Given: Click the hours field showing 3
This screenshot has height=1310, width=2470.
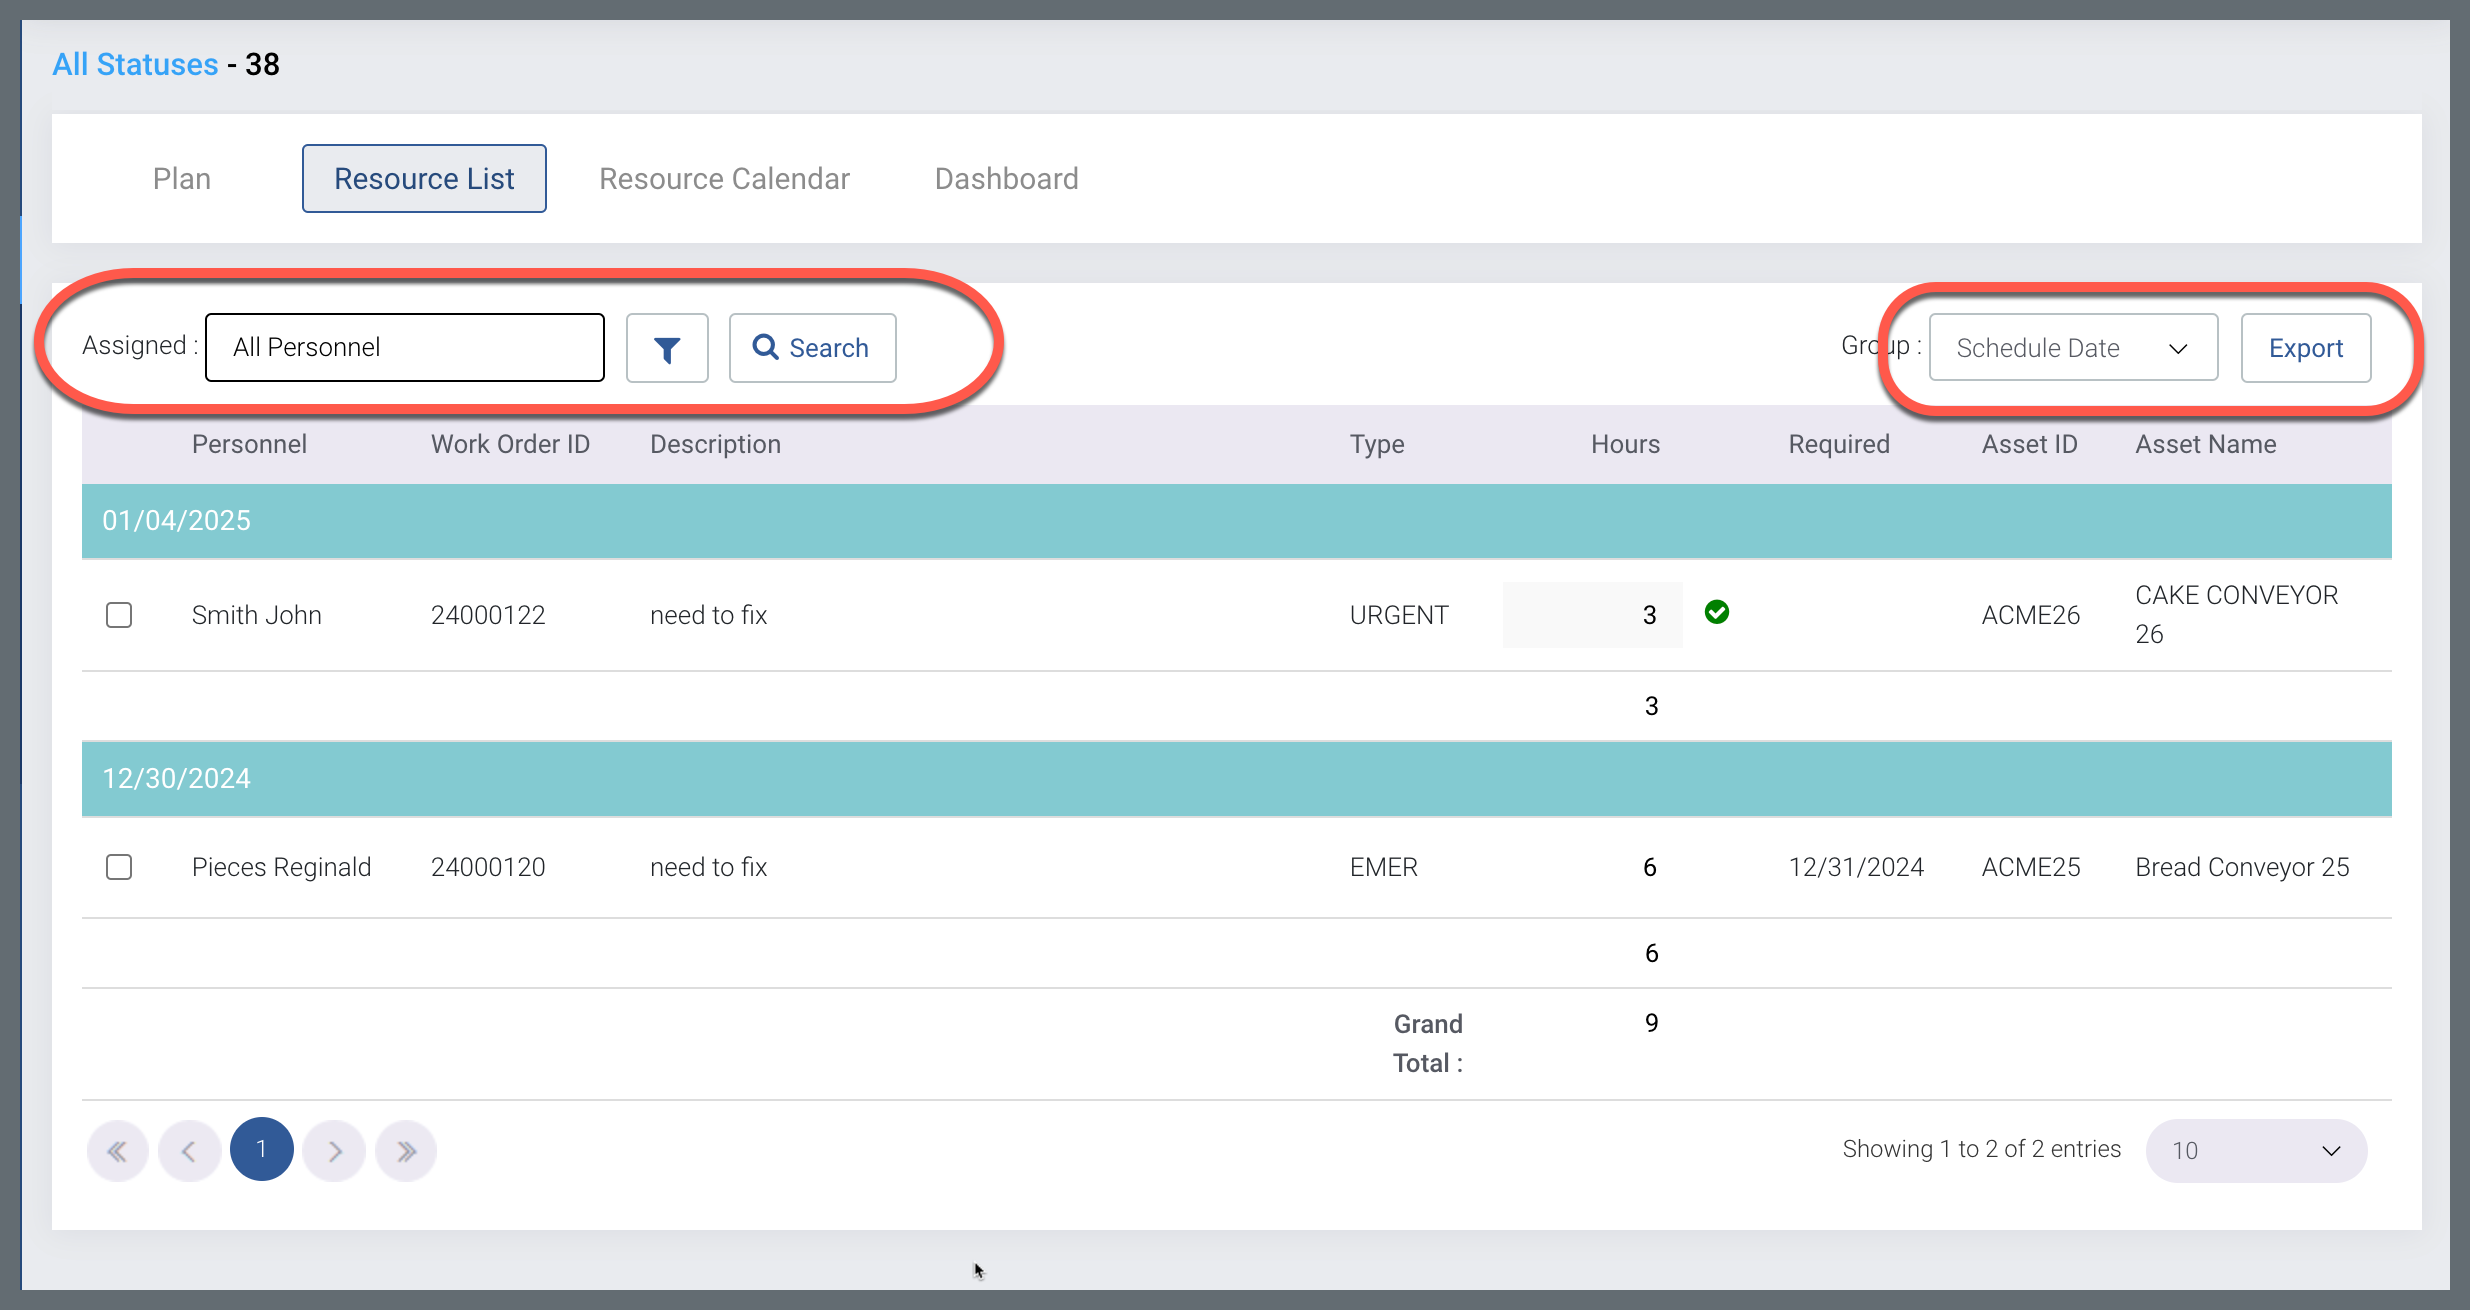Looking at the screenshot, I should (x=1592, y=615).
